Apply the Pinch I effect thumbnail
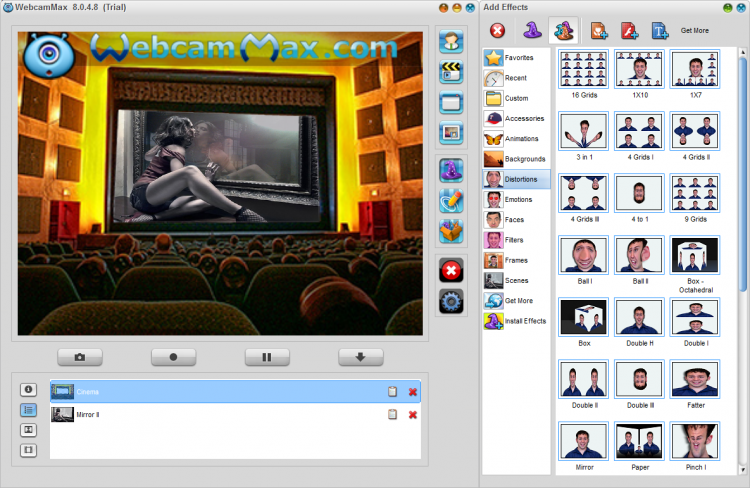 695,441
